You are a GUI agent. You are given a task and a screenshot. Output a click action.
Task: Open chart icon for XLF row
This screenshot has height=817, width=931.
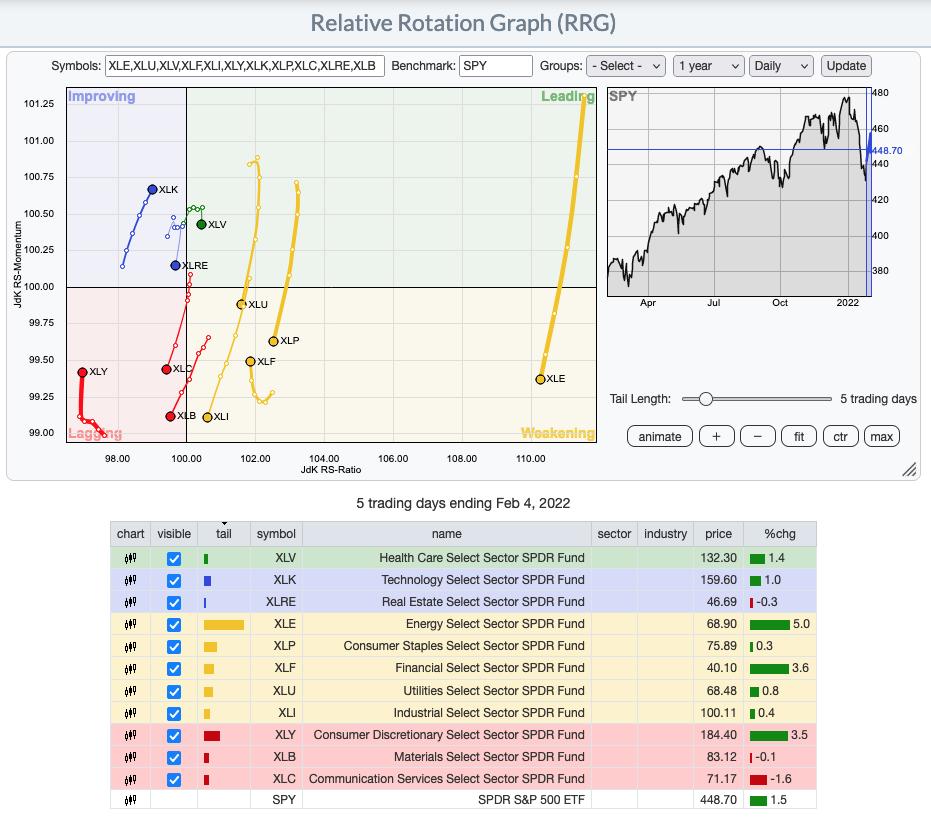coord(130,669)
